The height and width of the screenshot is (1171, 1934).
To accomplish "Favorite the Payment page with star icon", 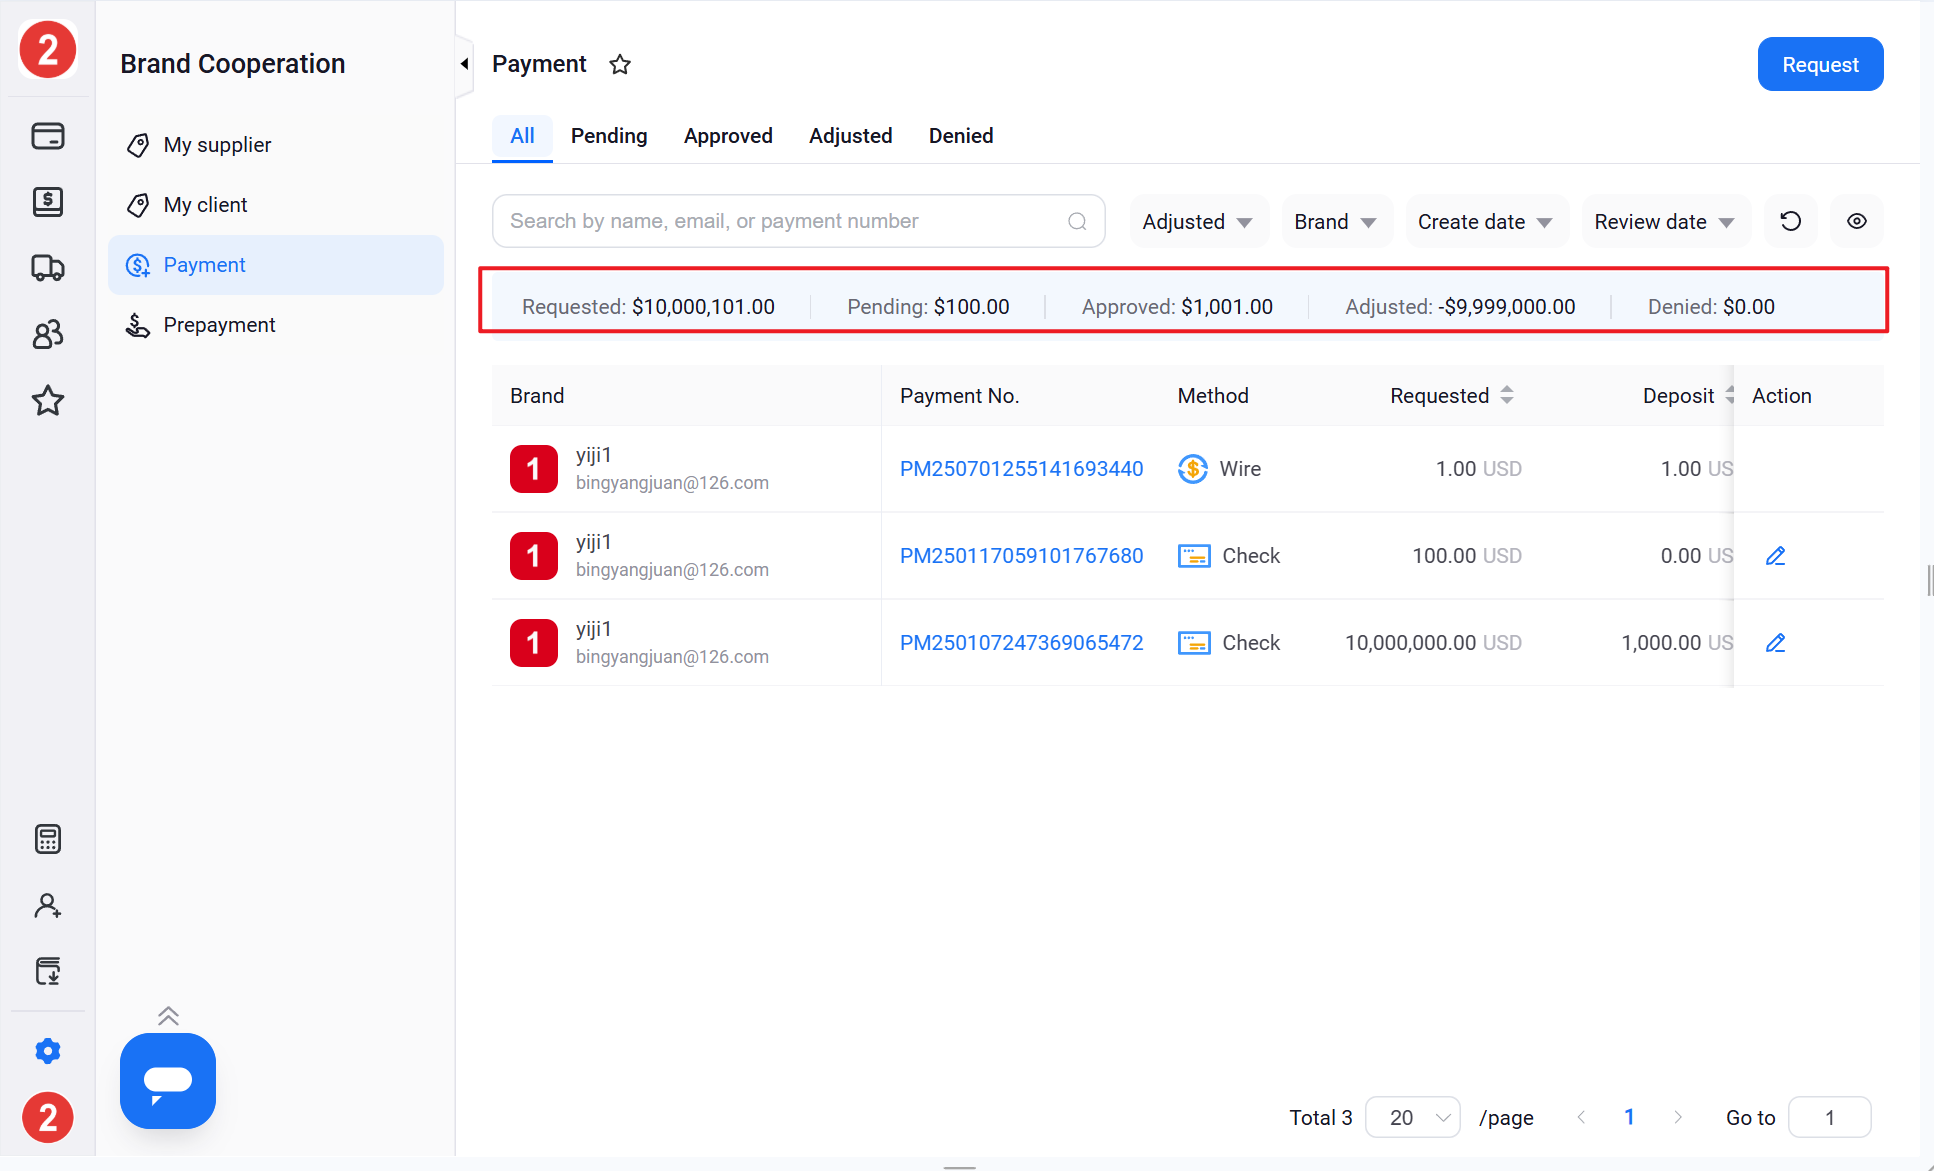I will coord(620,64).
